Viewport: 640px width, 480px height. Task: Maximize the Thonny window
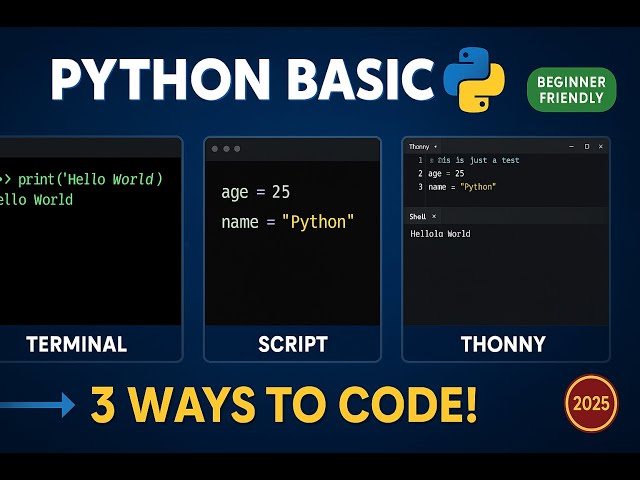(x=587, y=146)
